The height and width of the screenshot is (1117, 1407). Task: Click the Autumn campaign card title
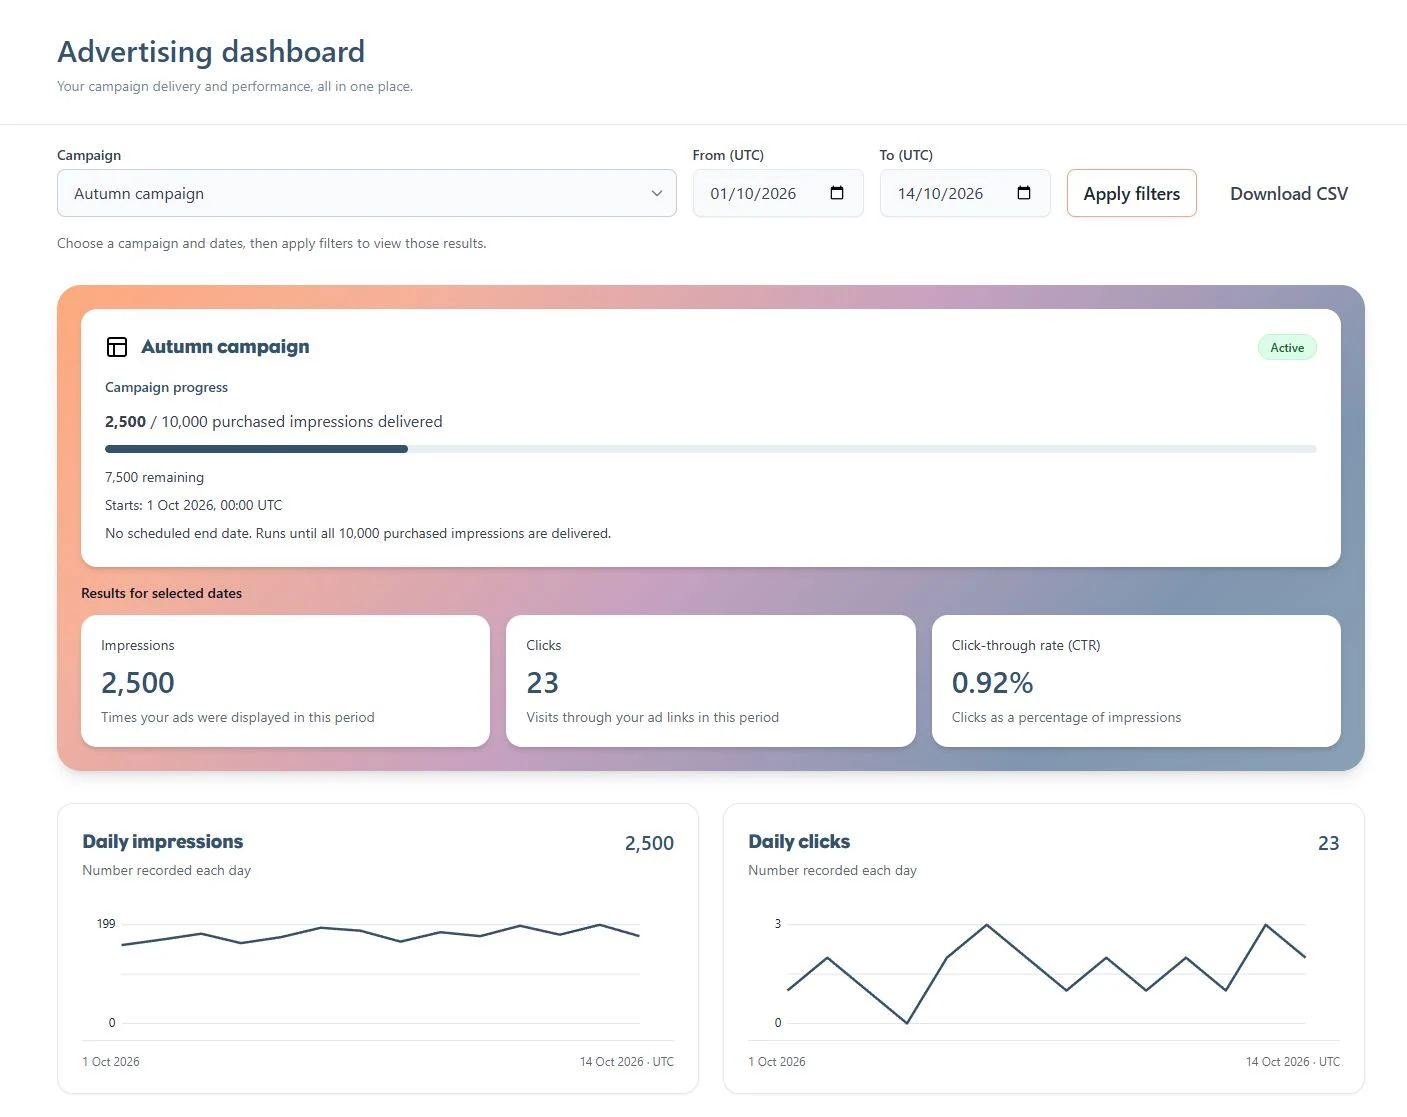click(225, 347)
